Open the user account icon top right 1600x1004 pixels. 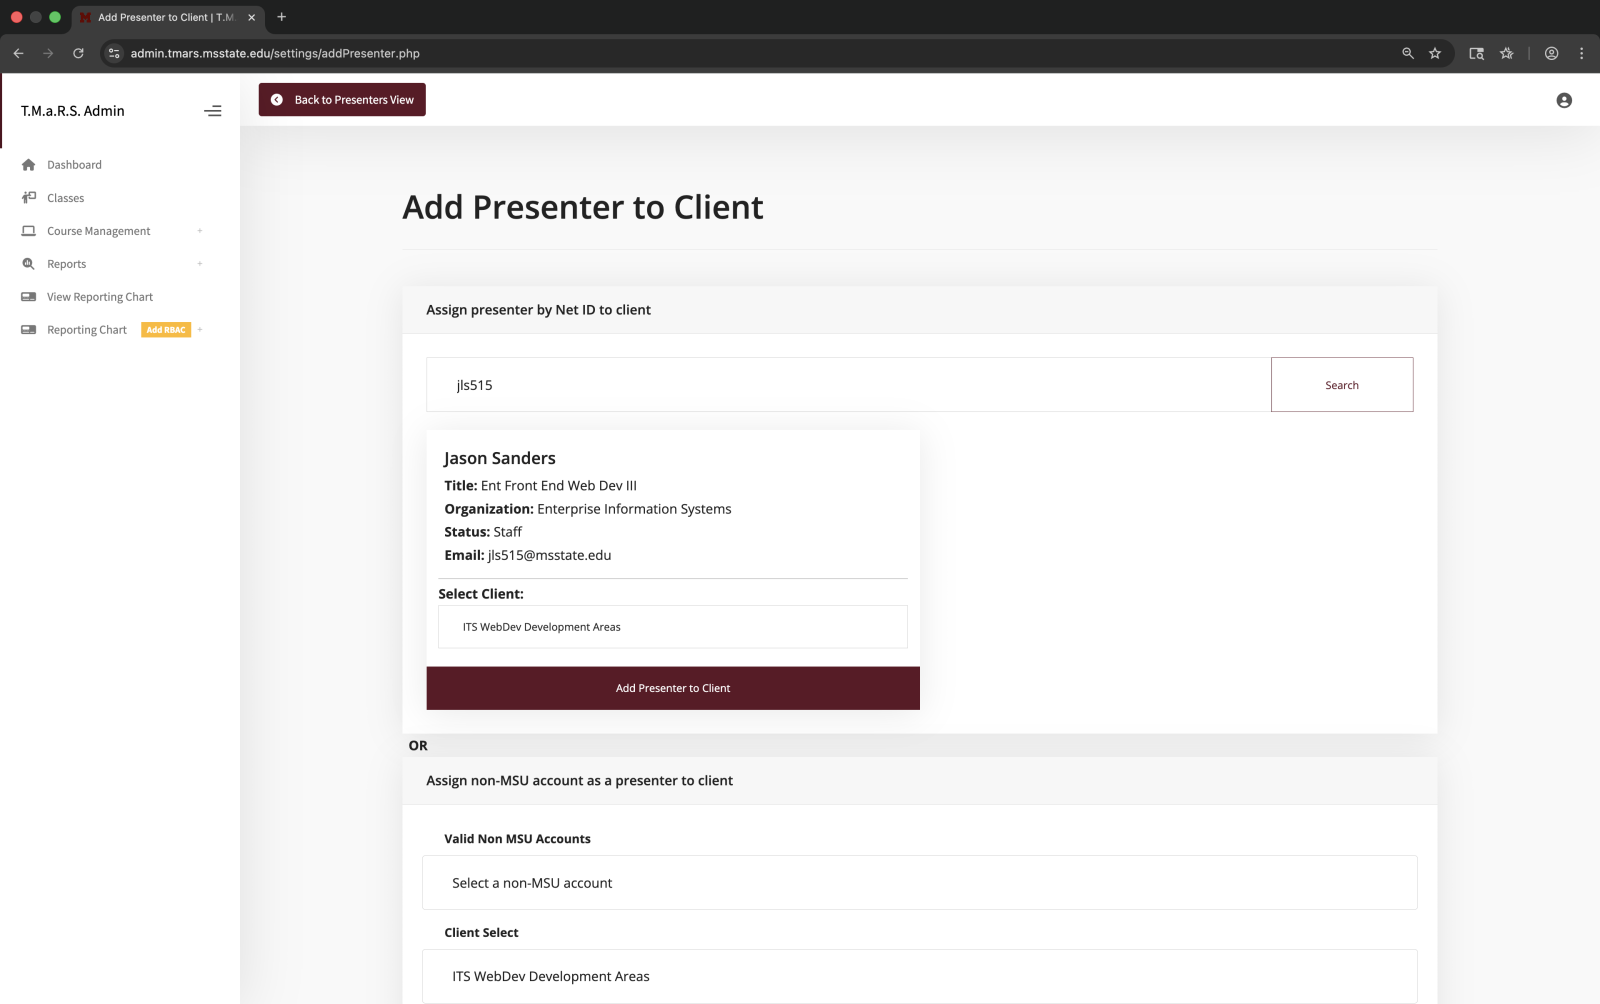point(1562,100)
